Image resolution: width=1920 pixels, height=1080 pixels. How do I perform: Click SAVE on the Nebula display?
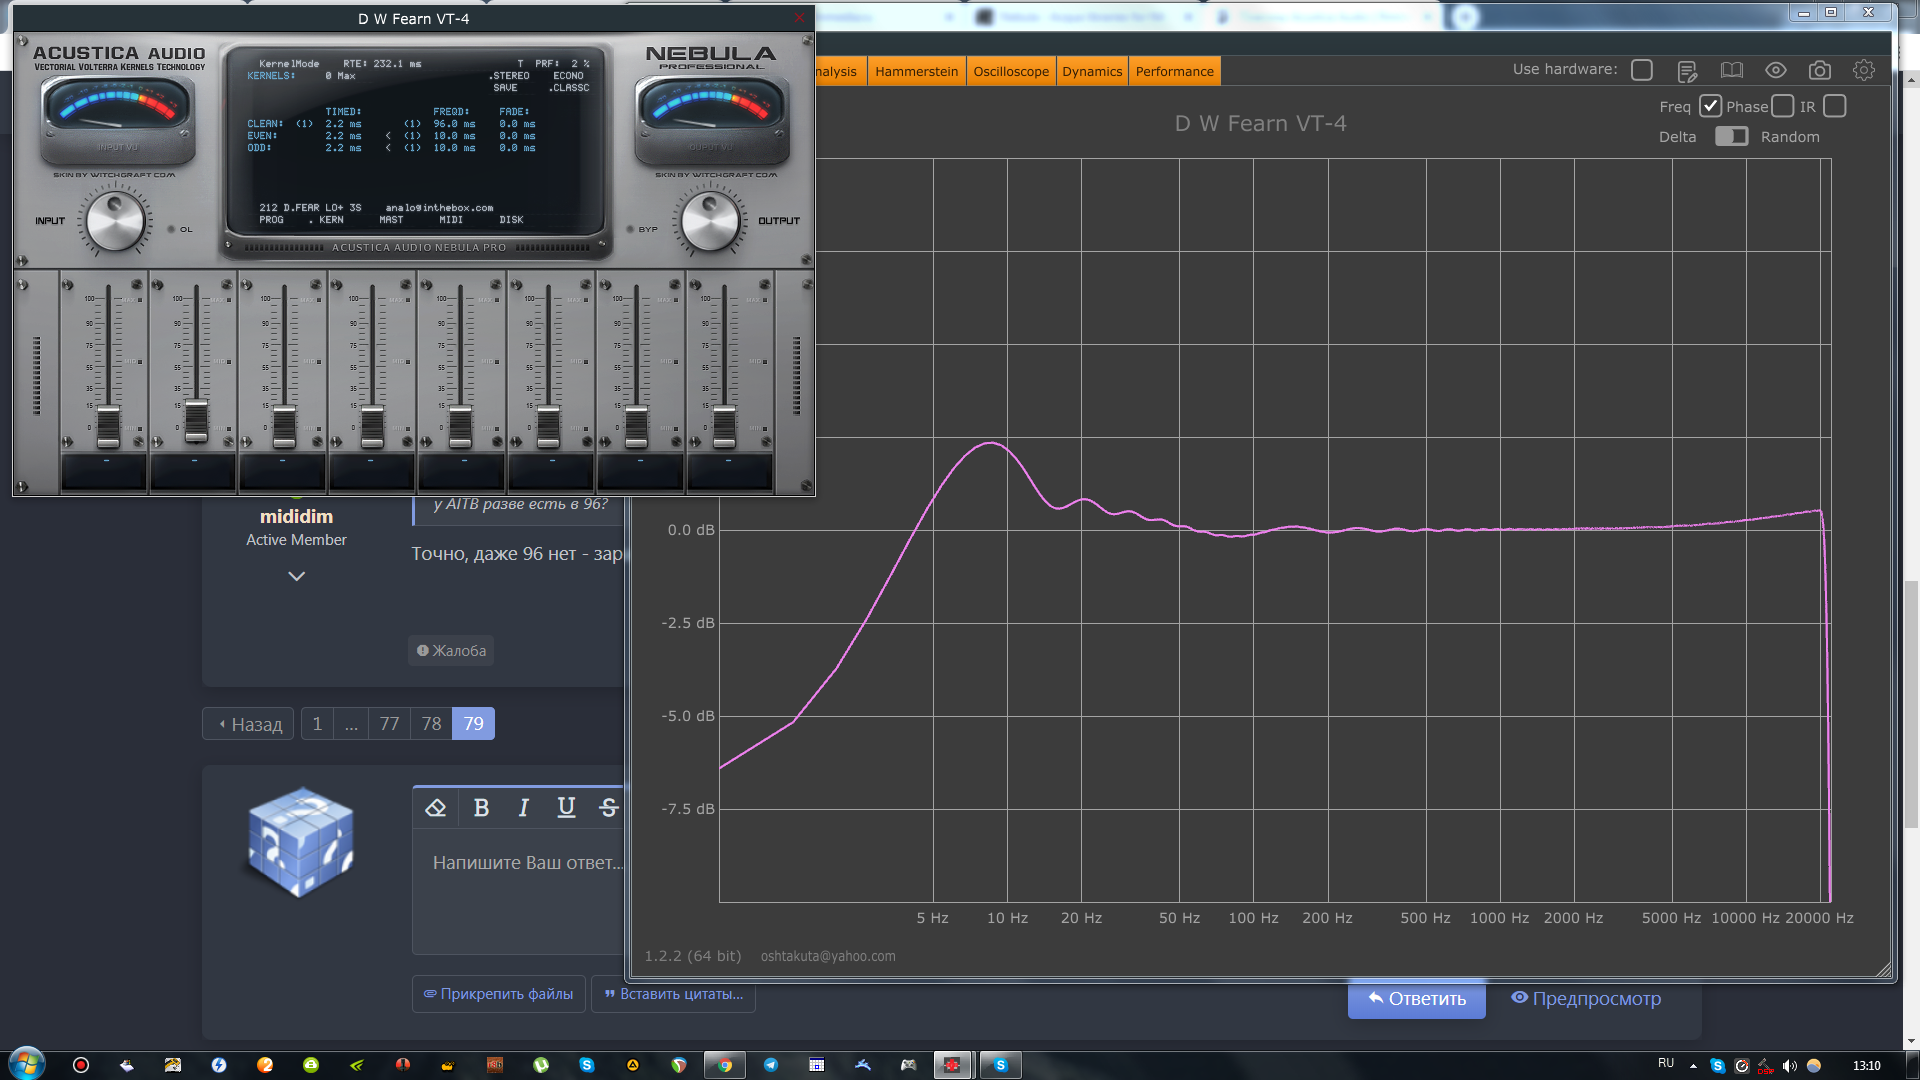505,88
